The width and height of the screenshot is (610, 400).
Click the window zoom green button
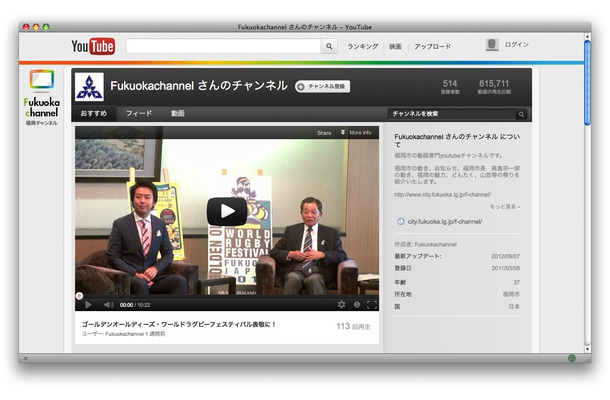point(46,27)
